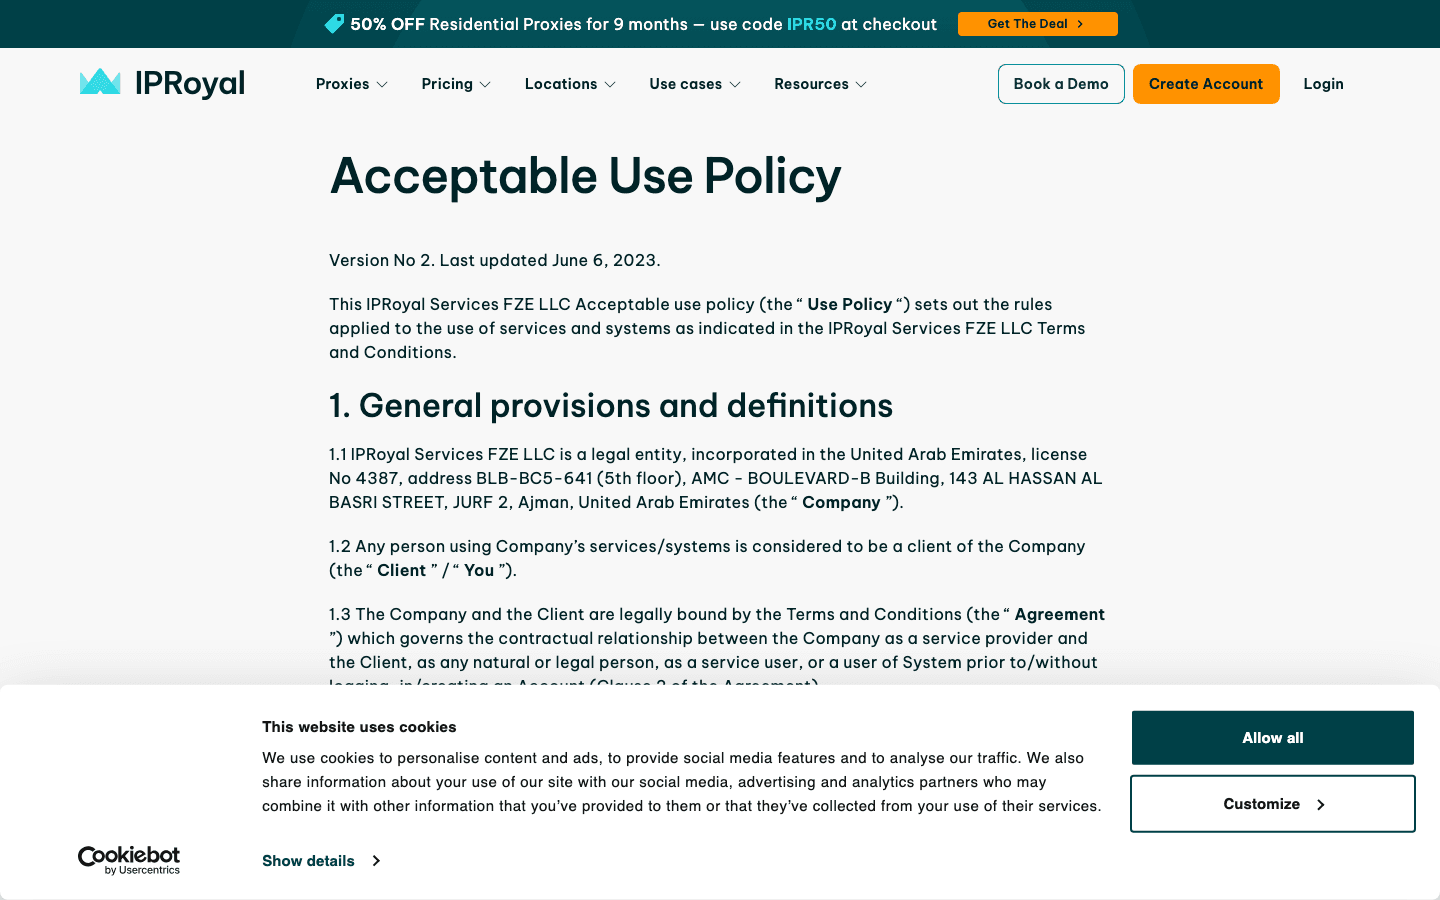The height and width of the screenshot is (900, 1440).
Task: Click the price tag icon in promo banner
Action: coord(335,23)
